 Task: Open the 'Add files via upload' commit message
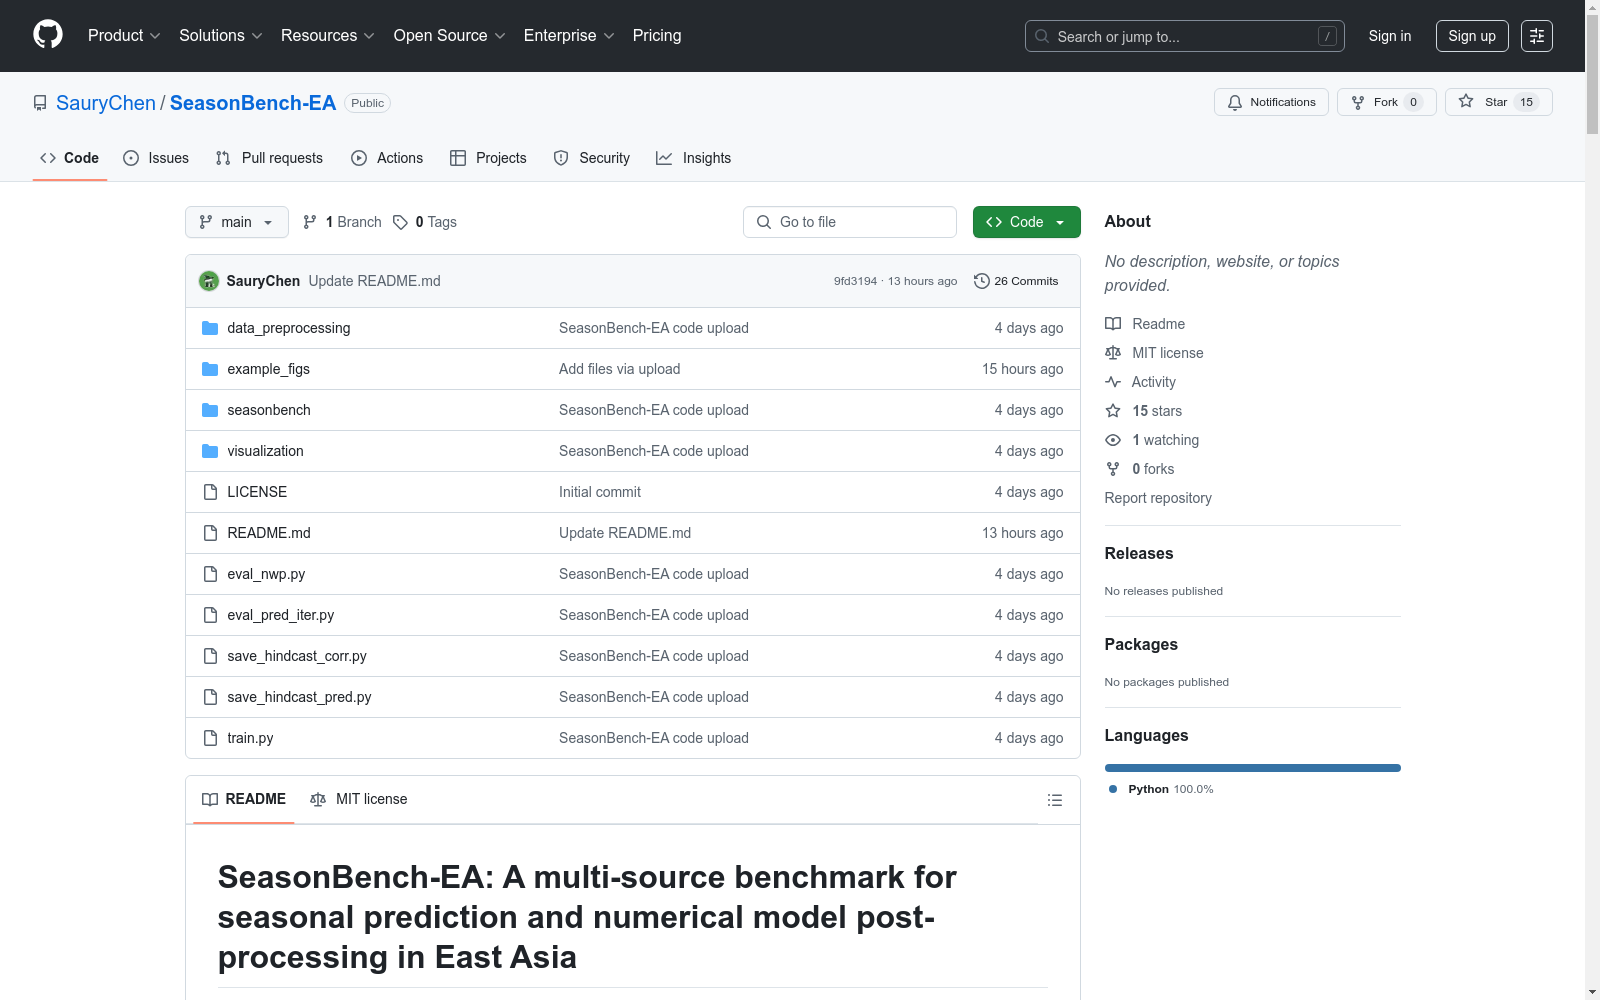coord(620,369)
